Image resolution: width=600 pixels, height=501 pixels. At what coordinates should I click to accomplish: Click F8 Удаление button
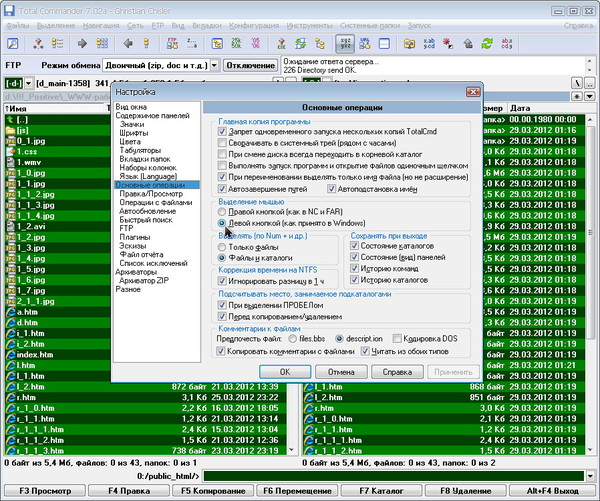[466, 491]
